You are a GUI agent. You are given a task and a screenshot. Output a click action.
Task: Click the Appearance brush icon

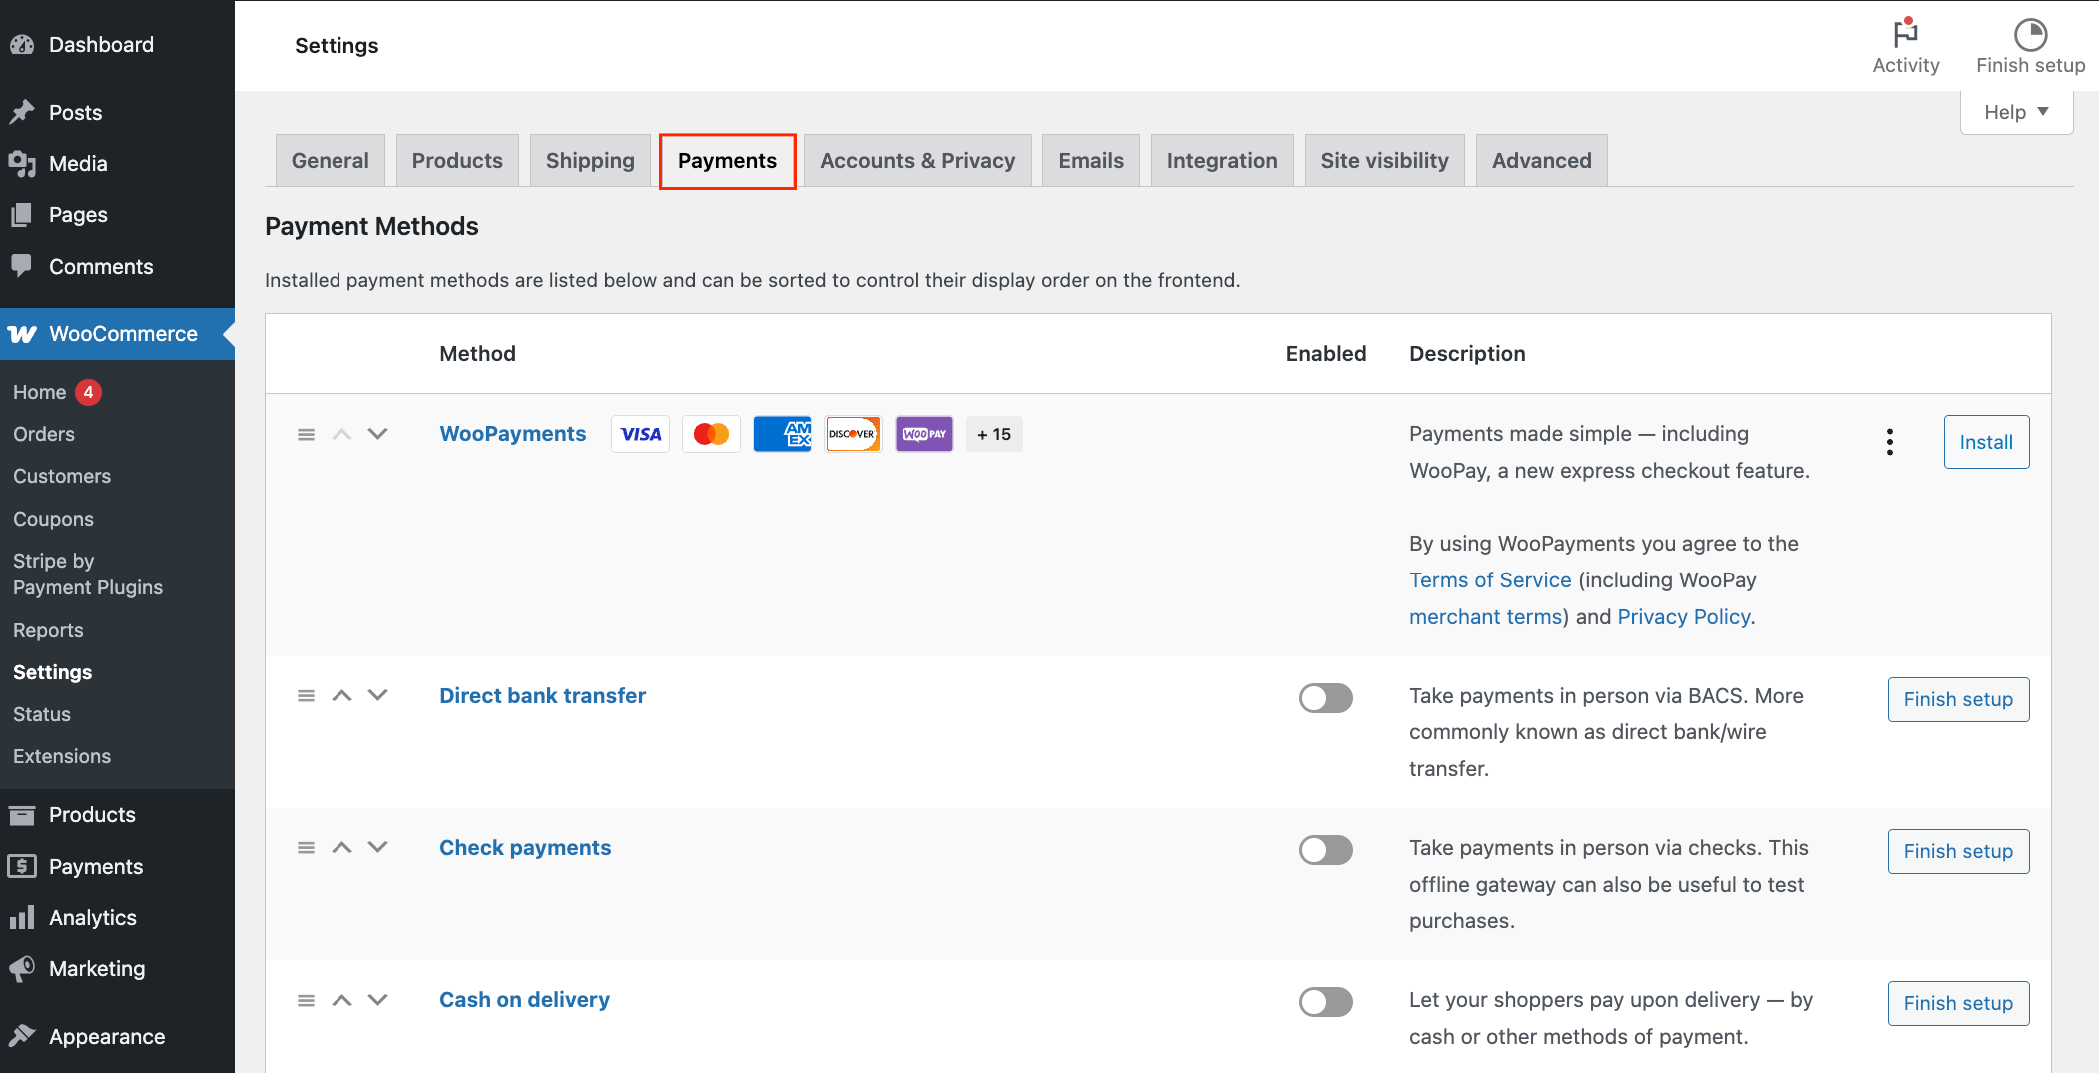coord(22,1036)
